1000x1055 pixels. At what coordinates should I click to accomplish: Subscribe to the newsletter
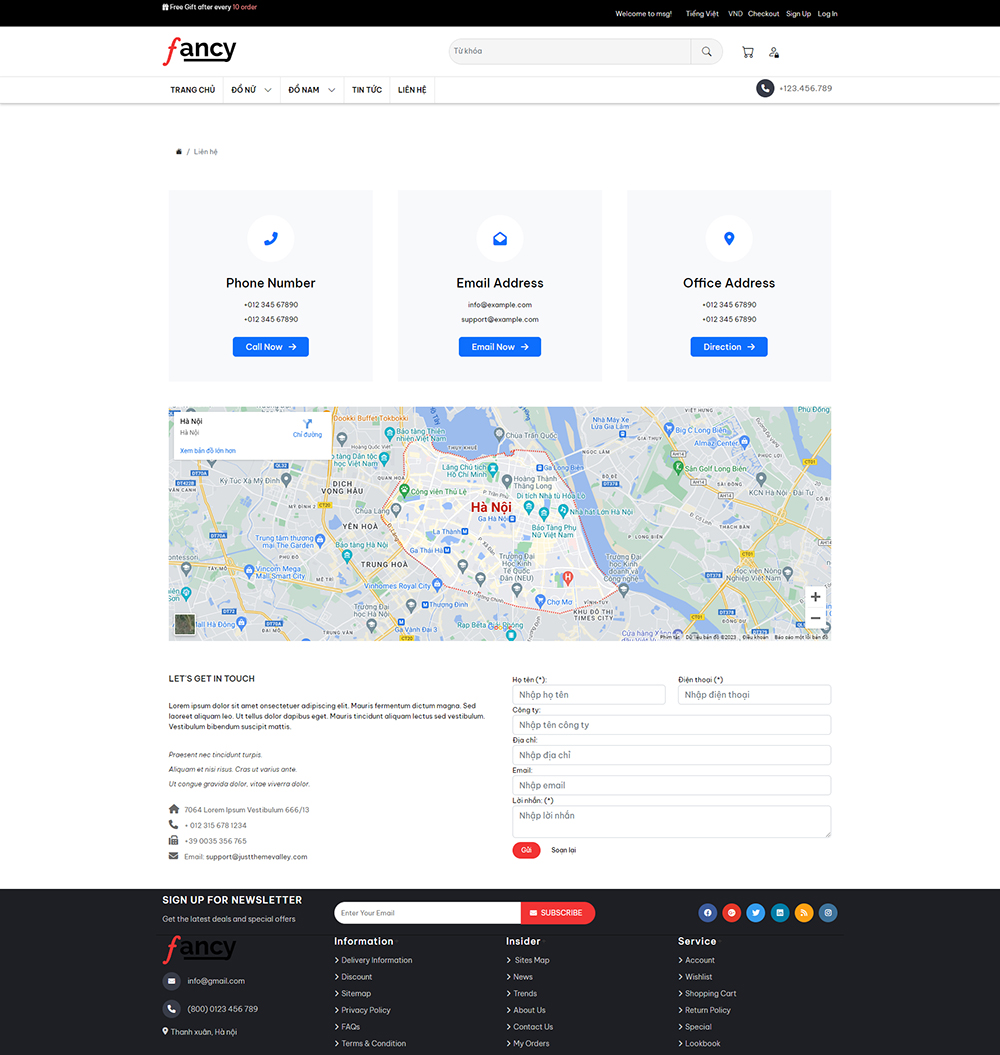pos(557,912)
